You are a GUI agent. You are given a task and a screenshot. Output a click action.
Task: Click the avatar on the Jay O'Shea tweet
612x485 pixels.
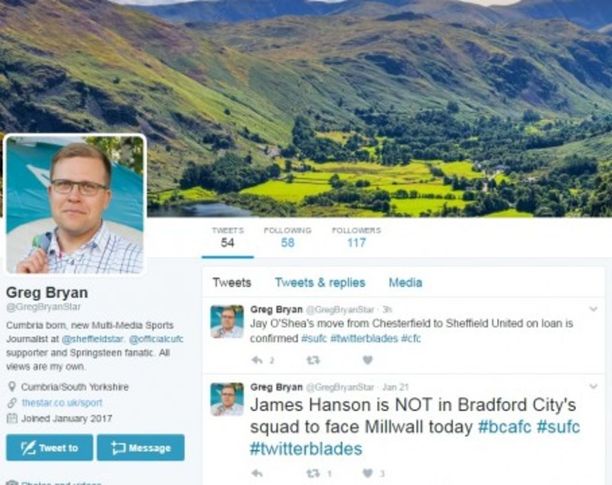pos(227,322)
